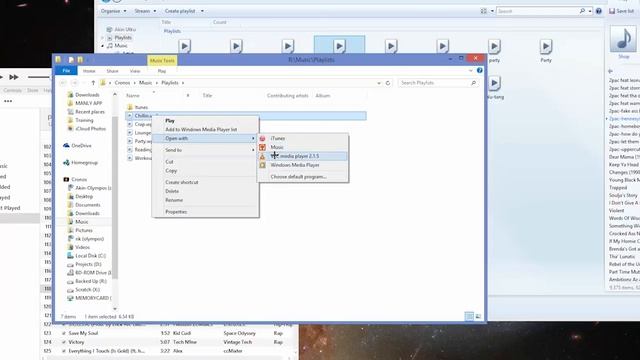
Task: Switch Explorer to large icons view
Action: (x=478, y=316)
